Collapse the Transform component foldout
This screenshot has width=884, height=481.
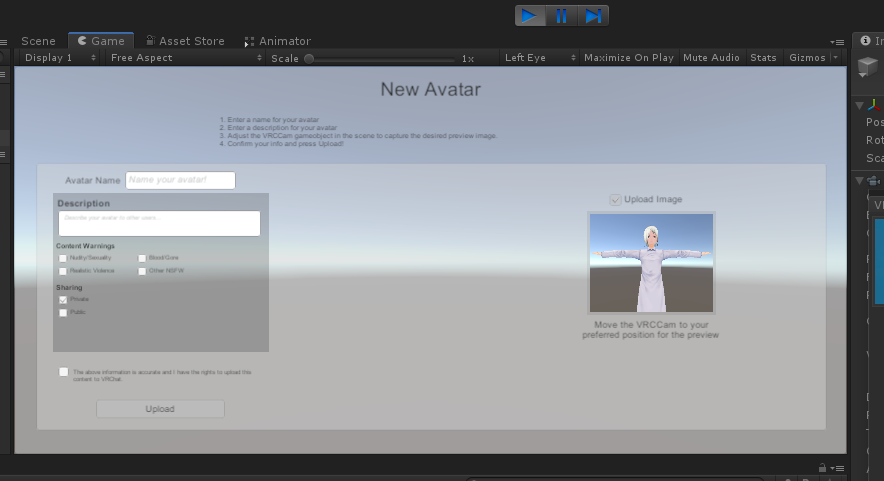[x=859, y=105]
